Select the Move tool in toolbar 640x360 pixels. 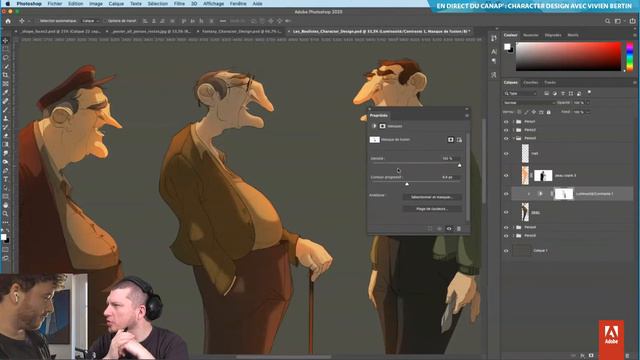tap(5, 40)
